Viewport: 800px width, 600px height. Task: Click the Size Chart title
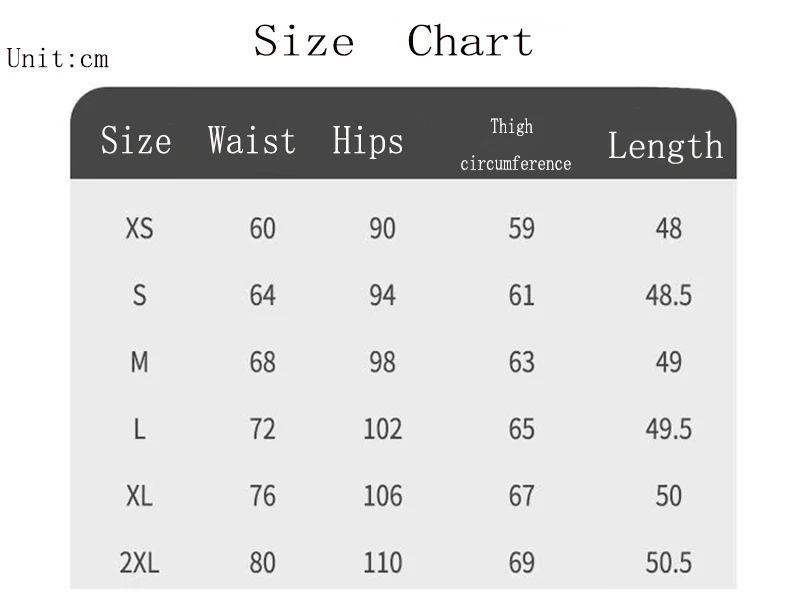[393, 41]
